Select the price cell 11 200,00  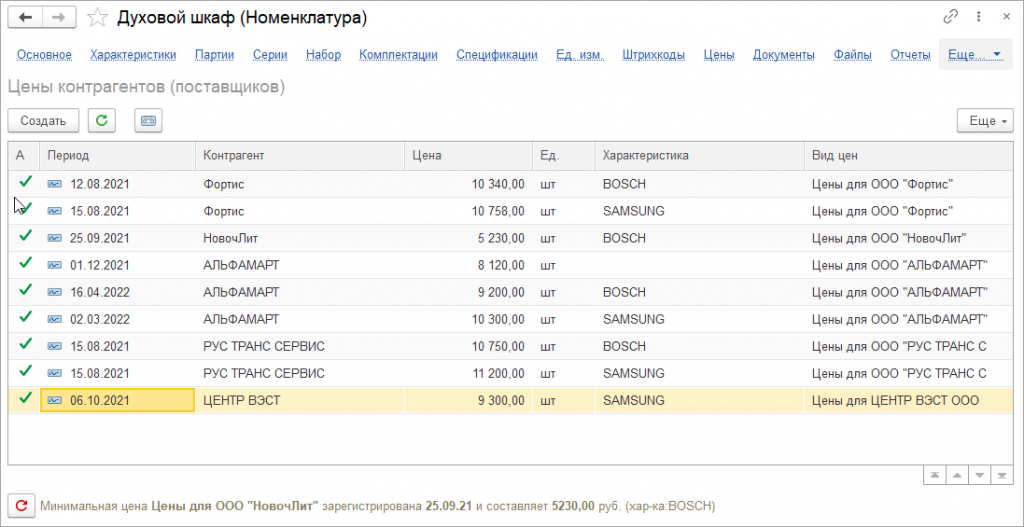(468, 374)
